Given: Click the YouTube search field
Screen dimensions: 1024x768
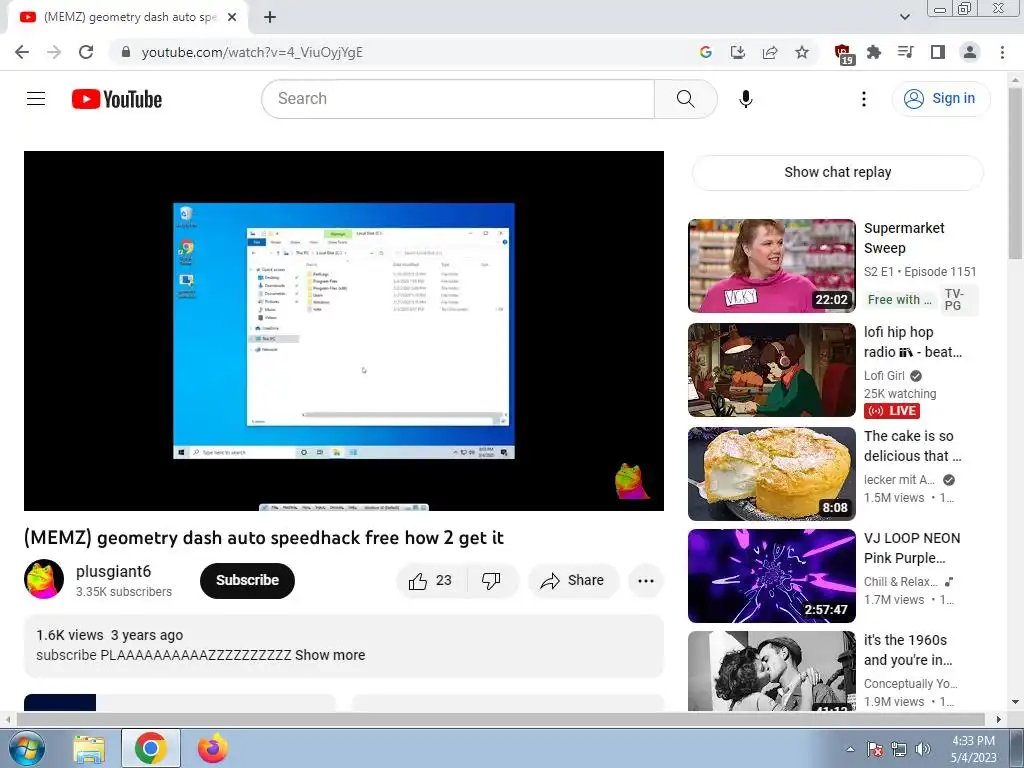Looking at the screenshot, I should click(458, 99).
